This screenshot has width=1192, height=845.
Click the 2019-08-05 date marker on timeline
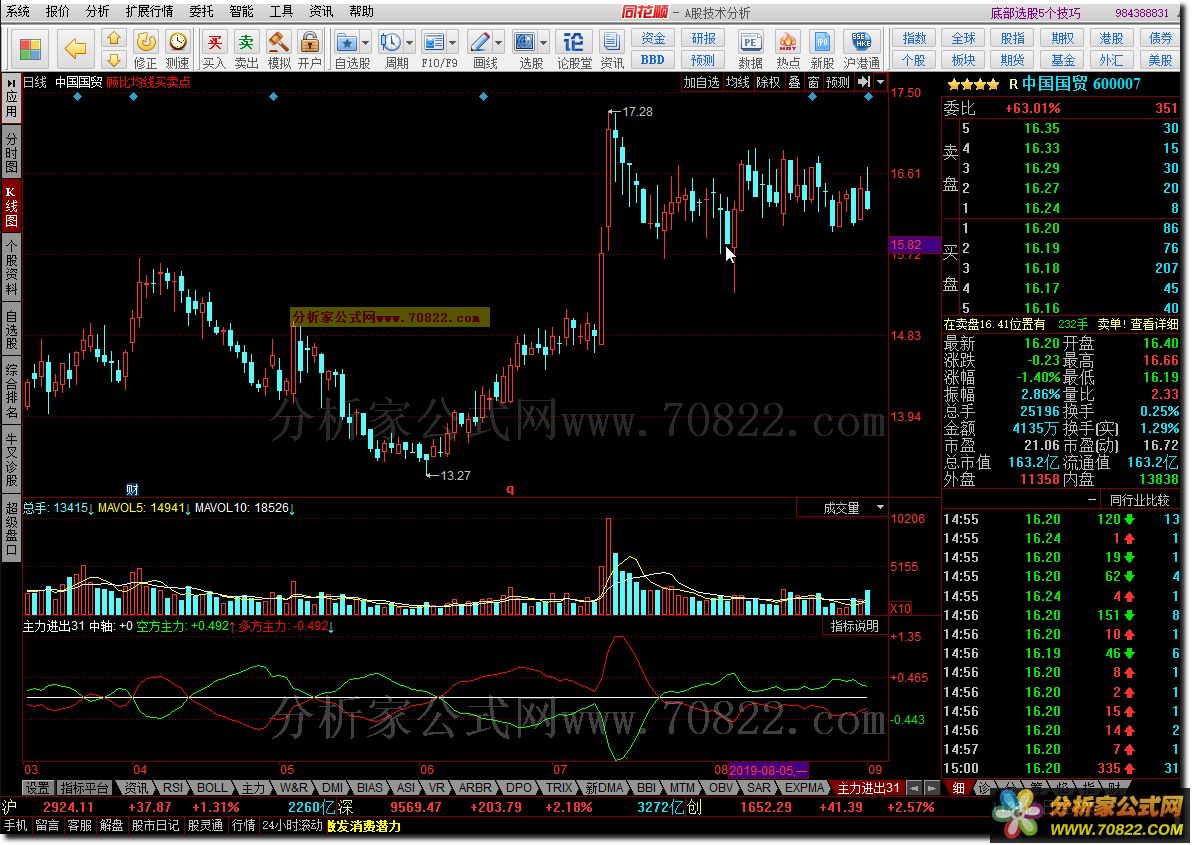point(769,770)
